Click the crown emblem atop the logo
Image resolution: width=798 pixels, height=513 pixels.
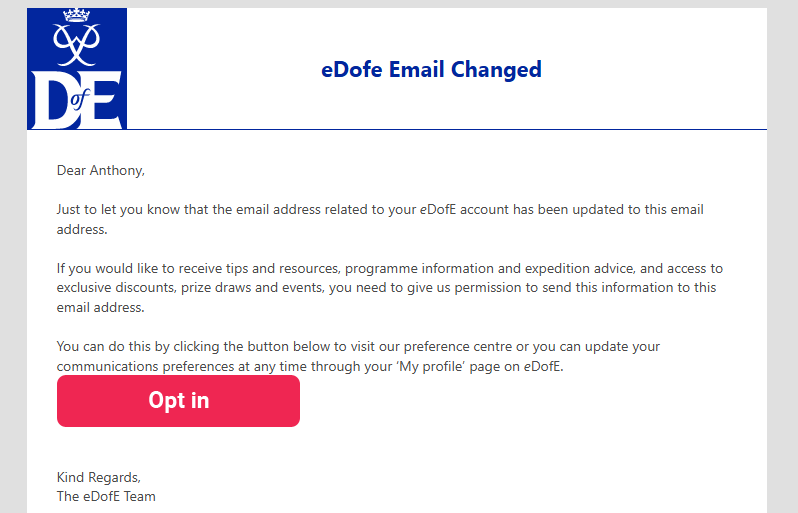point(77,16)
